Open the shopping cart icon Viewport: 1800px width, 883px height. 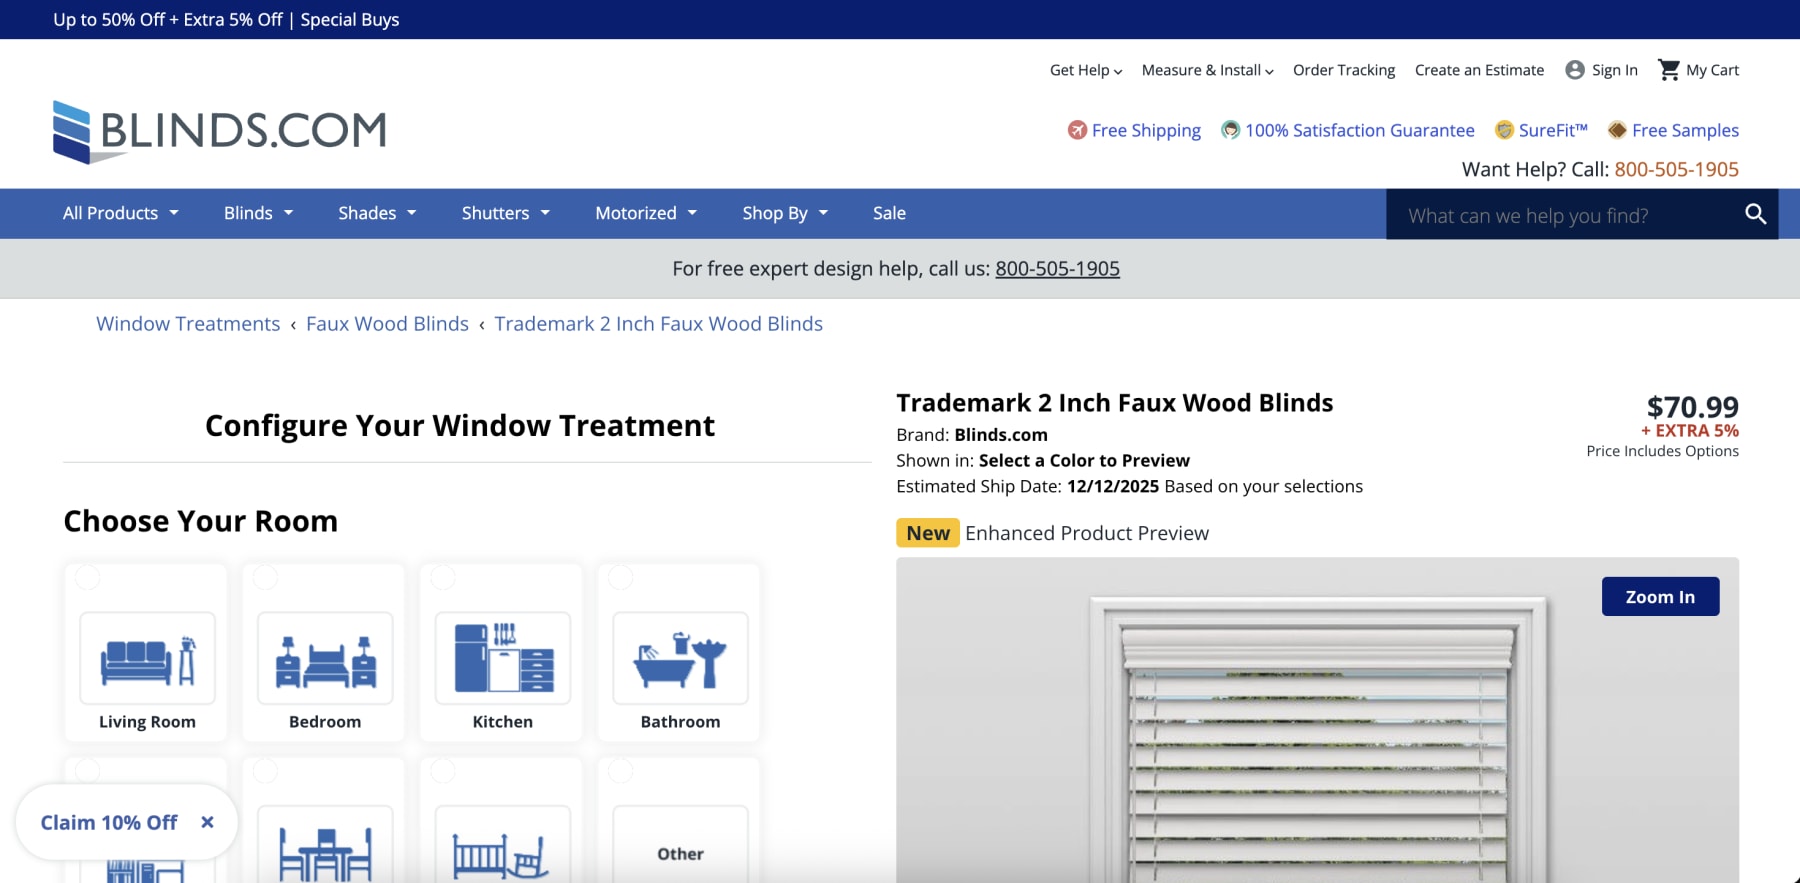[x=1669, y=70]
